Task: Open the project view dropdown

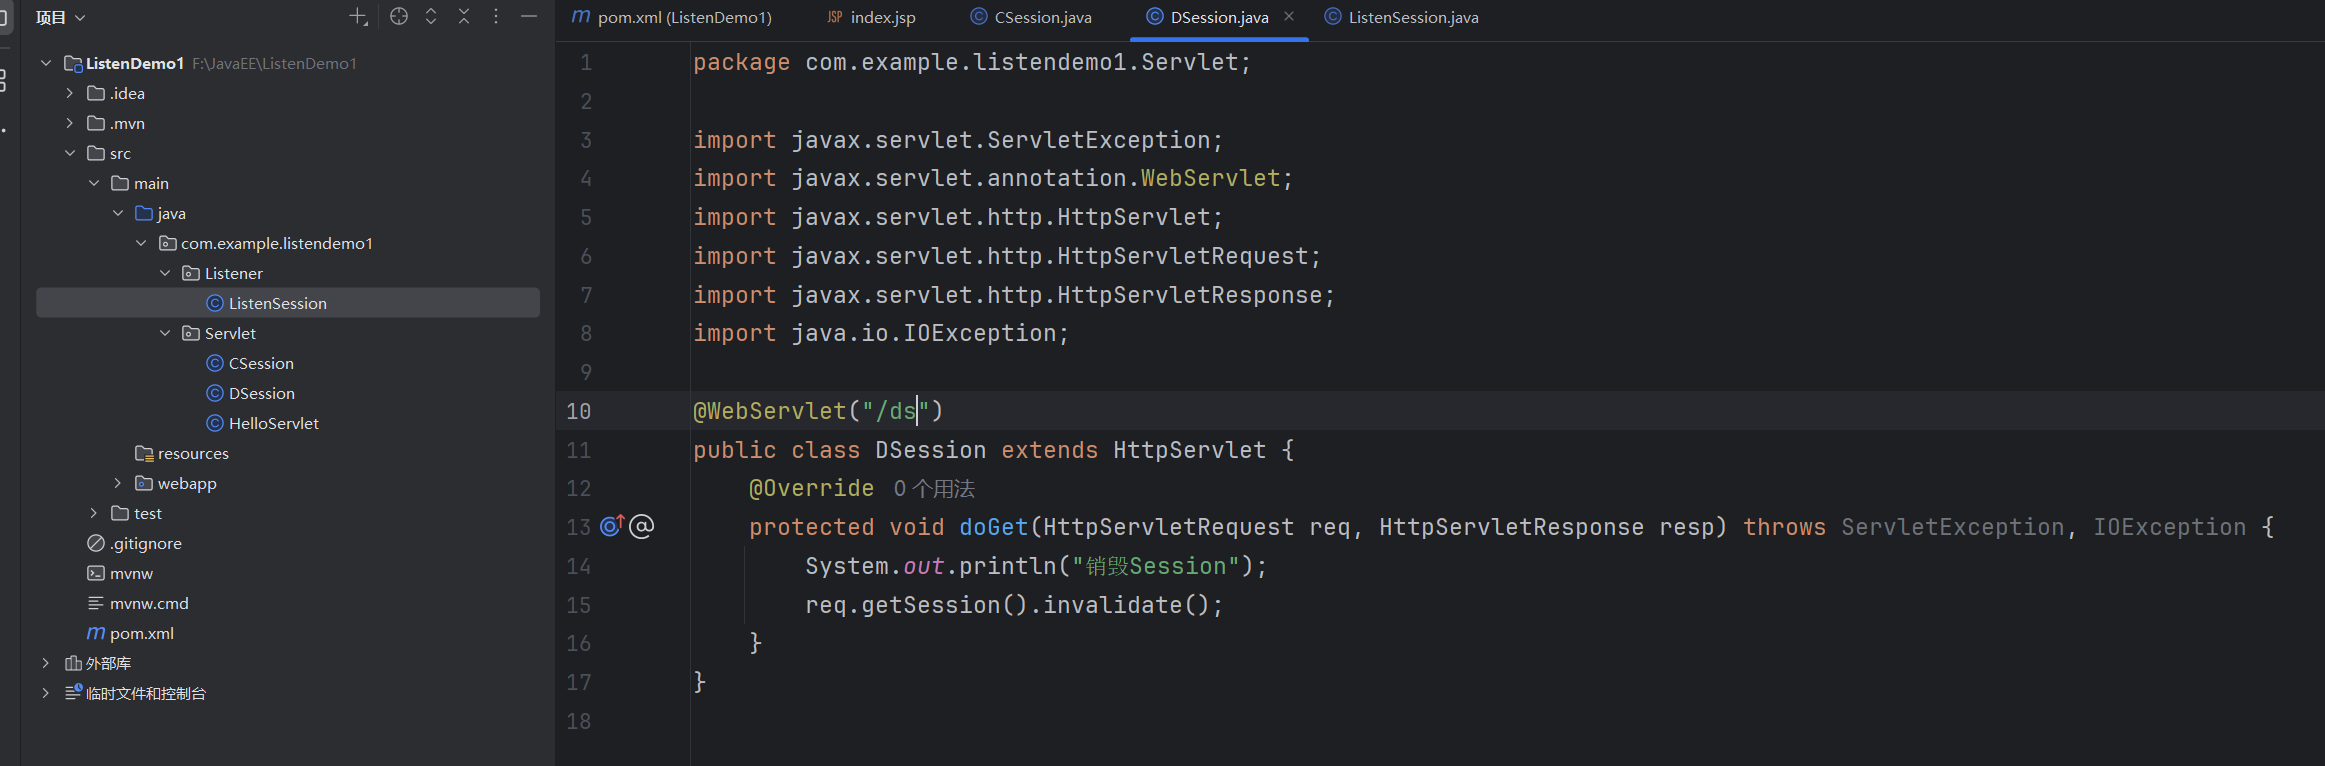Action: tap(61, 17)
